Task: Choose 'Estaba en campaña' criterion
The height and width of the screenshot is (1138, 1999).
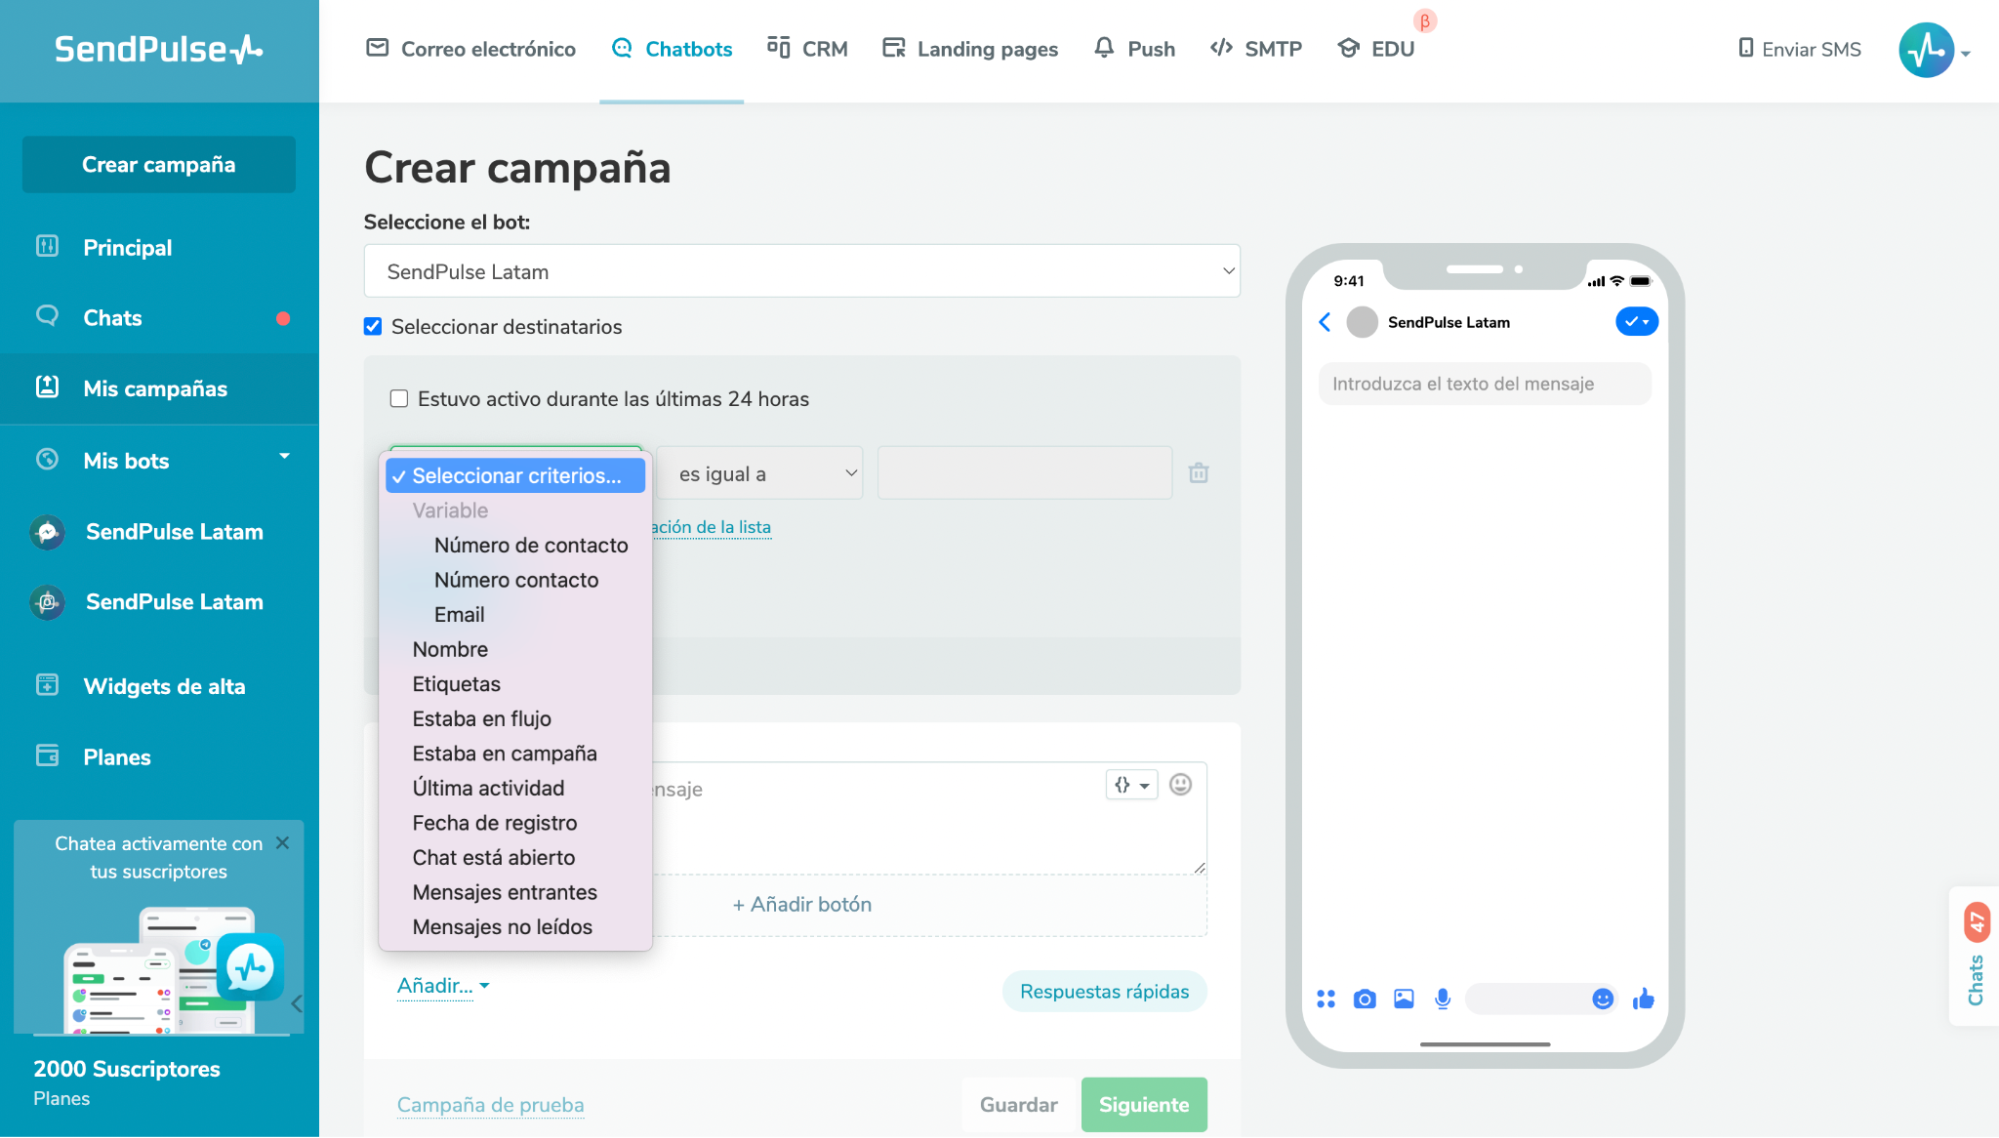Action: pos(504,753)
